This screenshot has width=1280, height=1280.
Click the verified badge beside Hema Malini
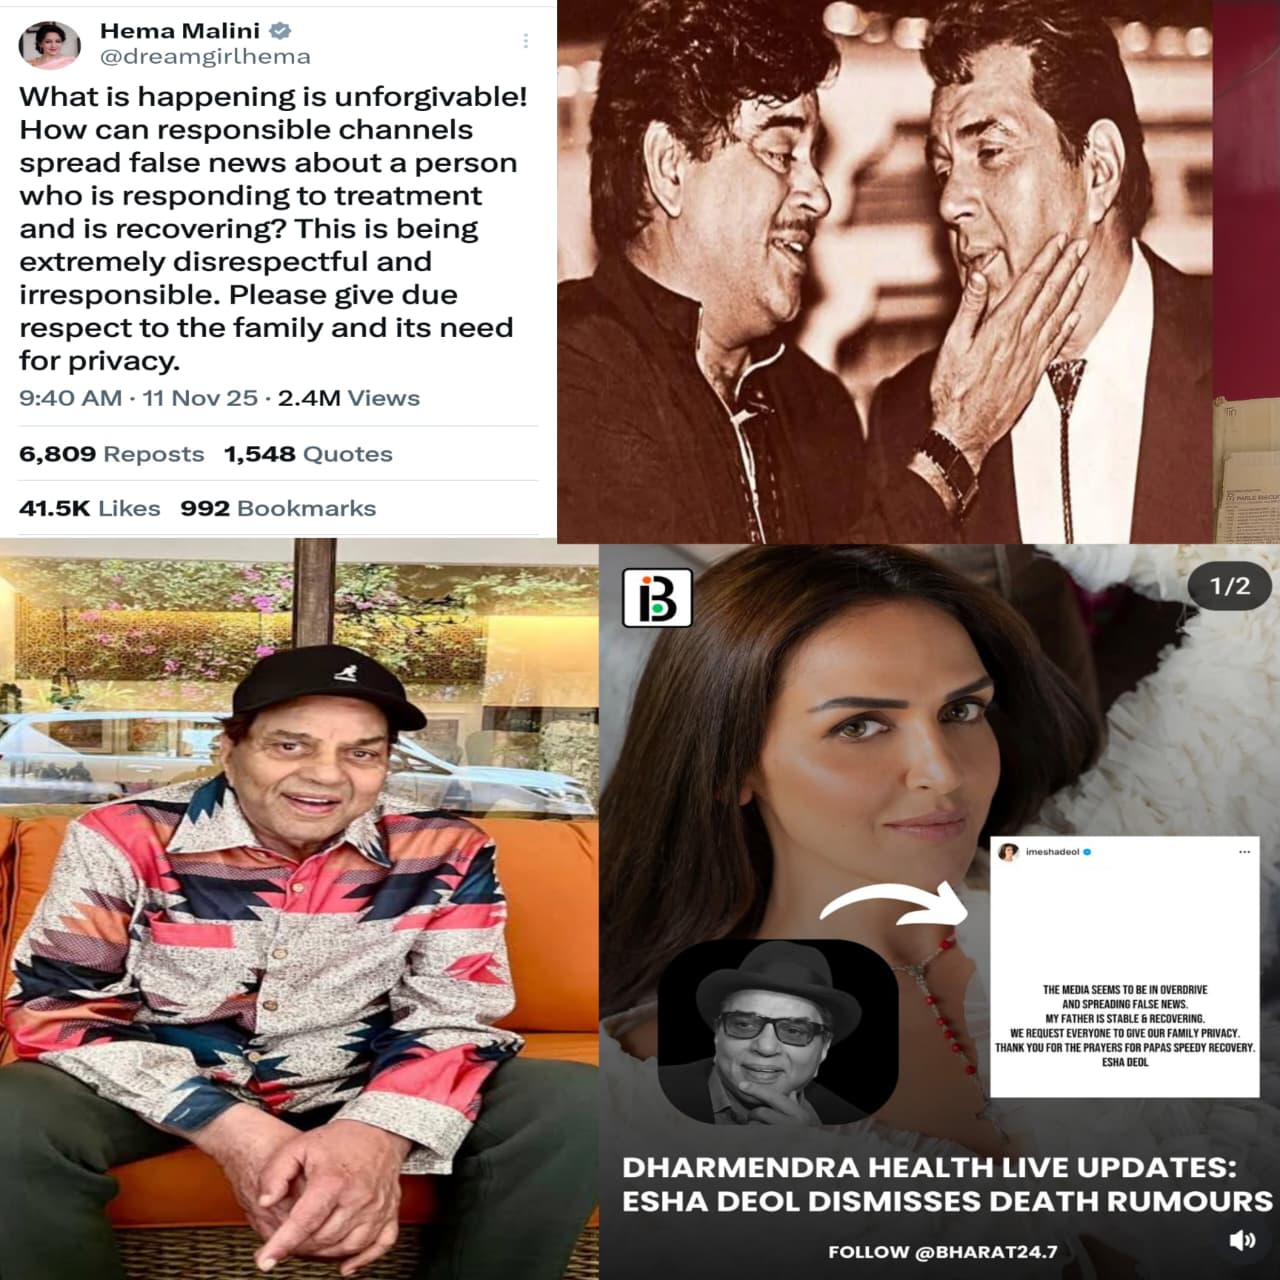(280, 30)
